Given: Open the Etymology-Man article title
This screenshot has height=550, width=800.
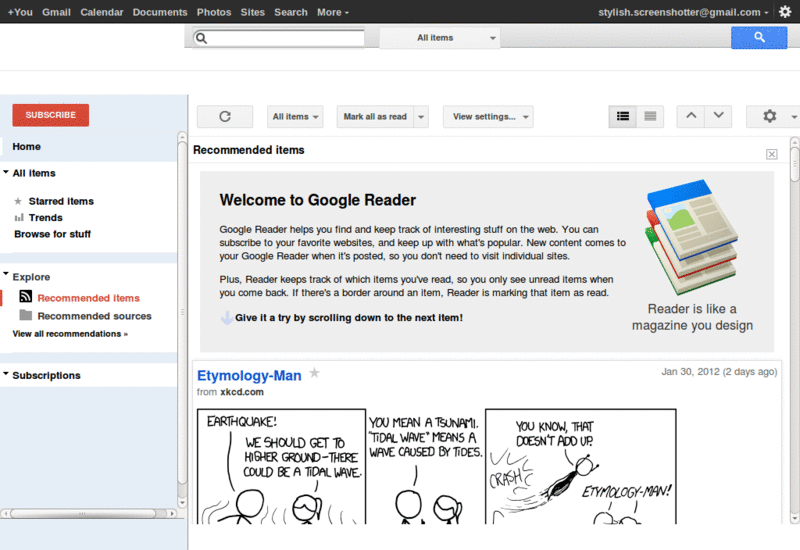Looking at the screenshot, I should (249, 376).
